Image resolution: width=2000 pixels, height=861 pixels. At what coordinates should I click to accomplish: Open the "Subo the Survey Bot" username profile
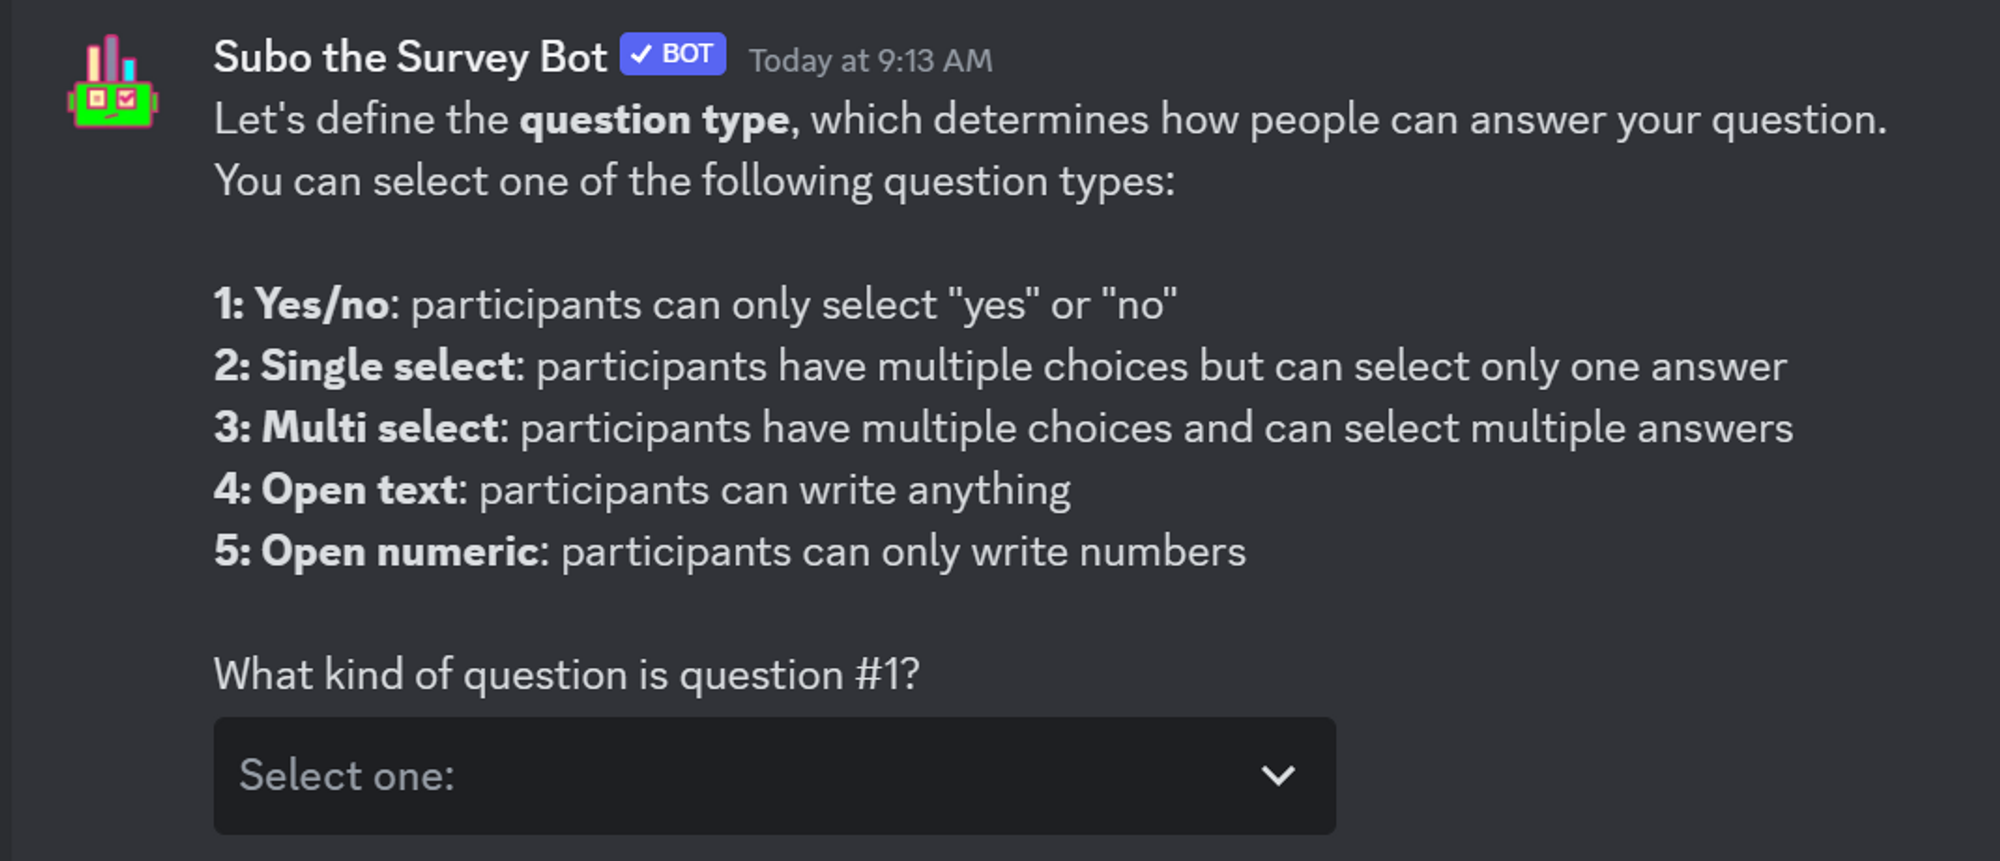coord(410,58)
